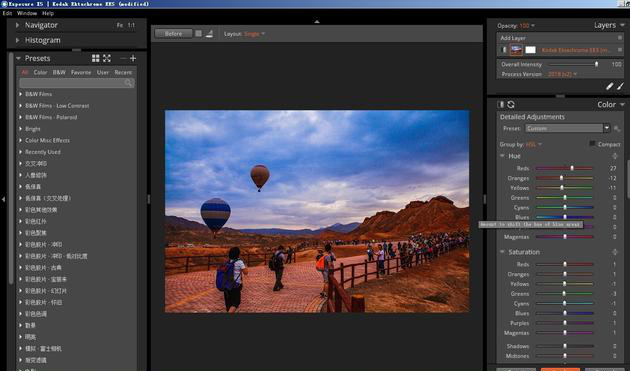Click the reset icon in Color panel
The height and width of the screenshot is (371, 630).
(x=511, y=105)
